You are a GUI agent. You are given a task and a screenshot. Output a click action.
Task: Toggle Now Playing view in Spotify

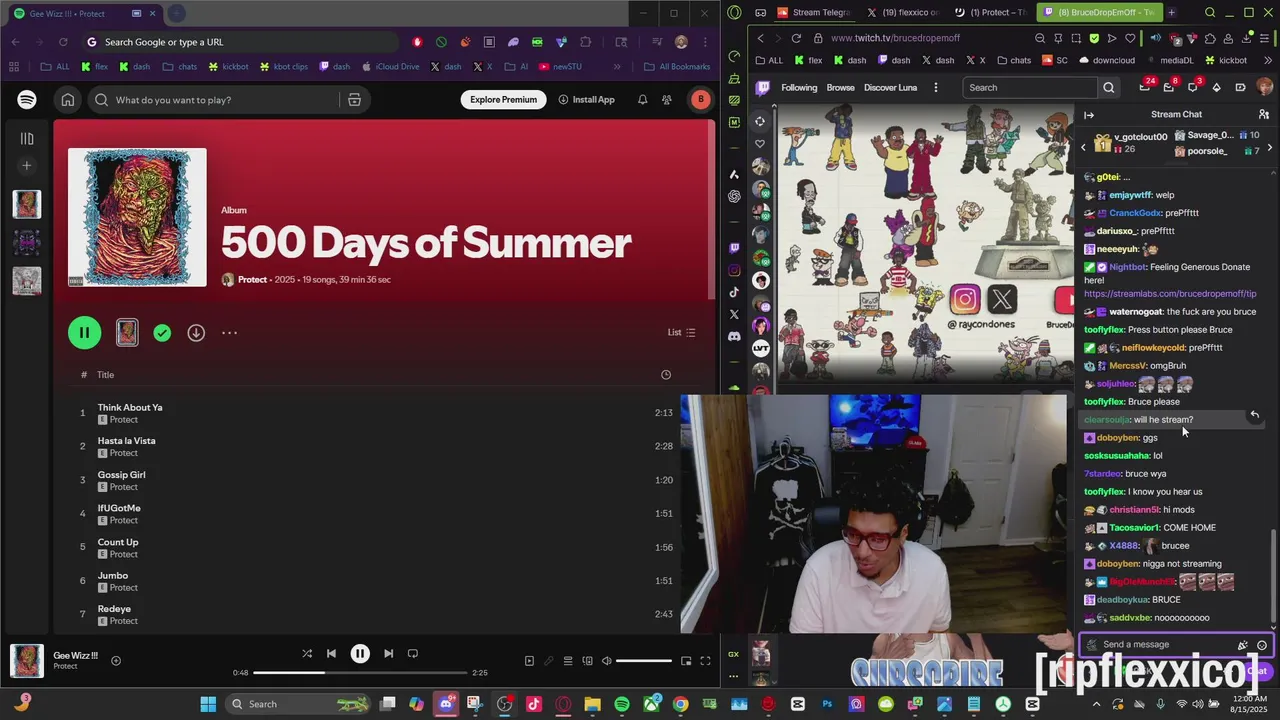click(x=529, y=661)
